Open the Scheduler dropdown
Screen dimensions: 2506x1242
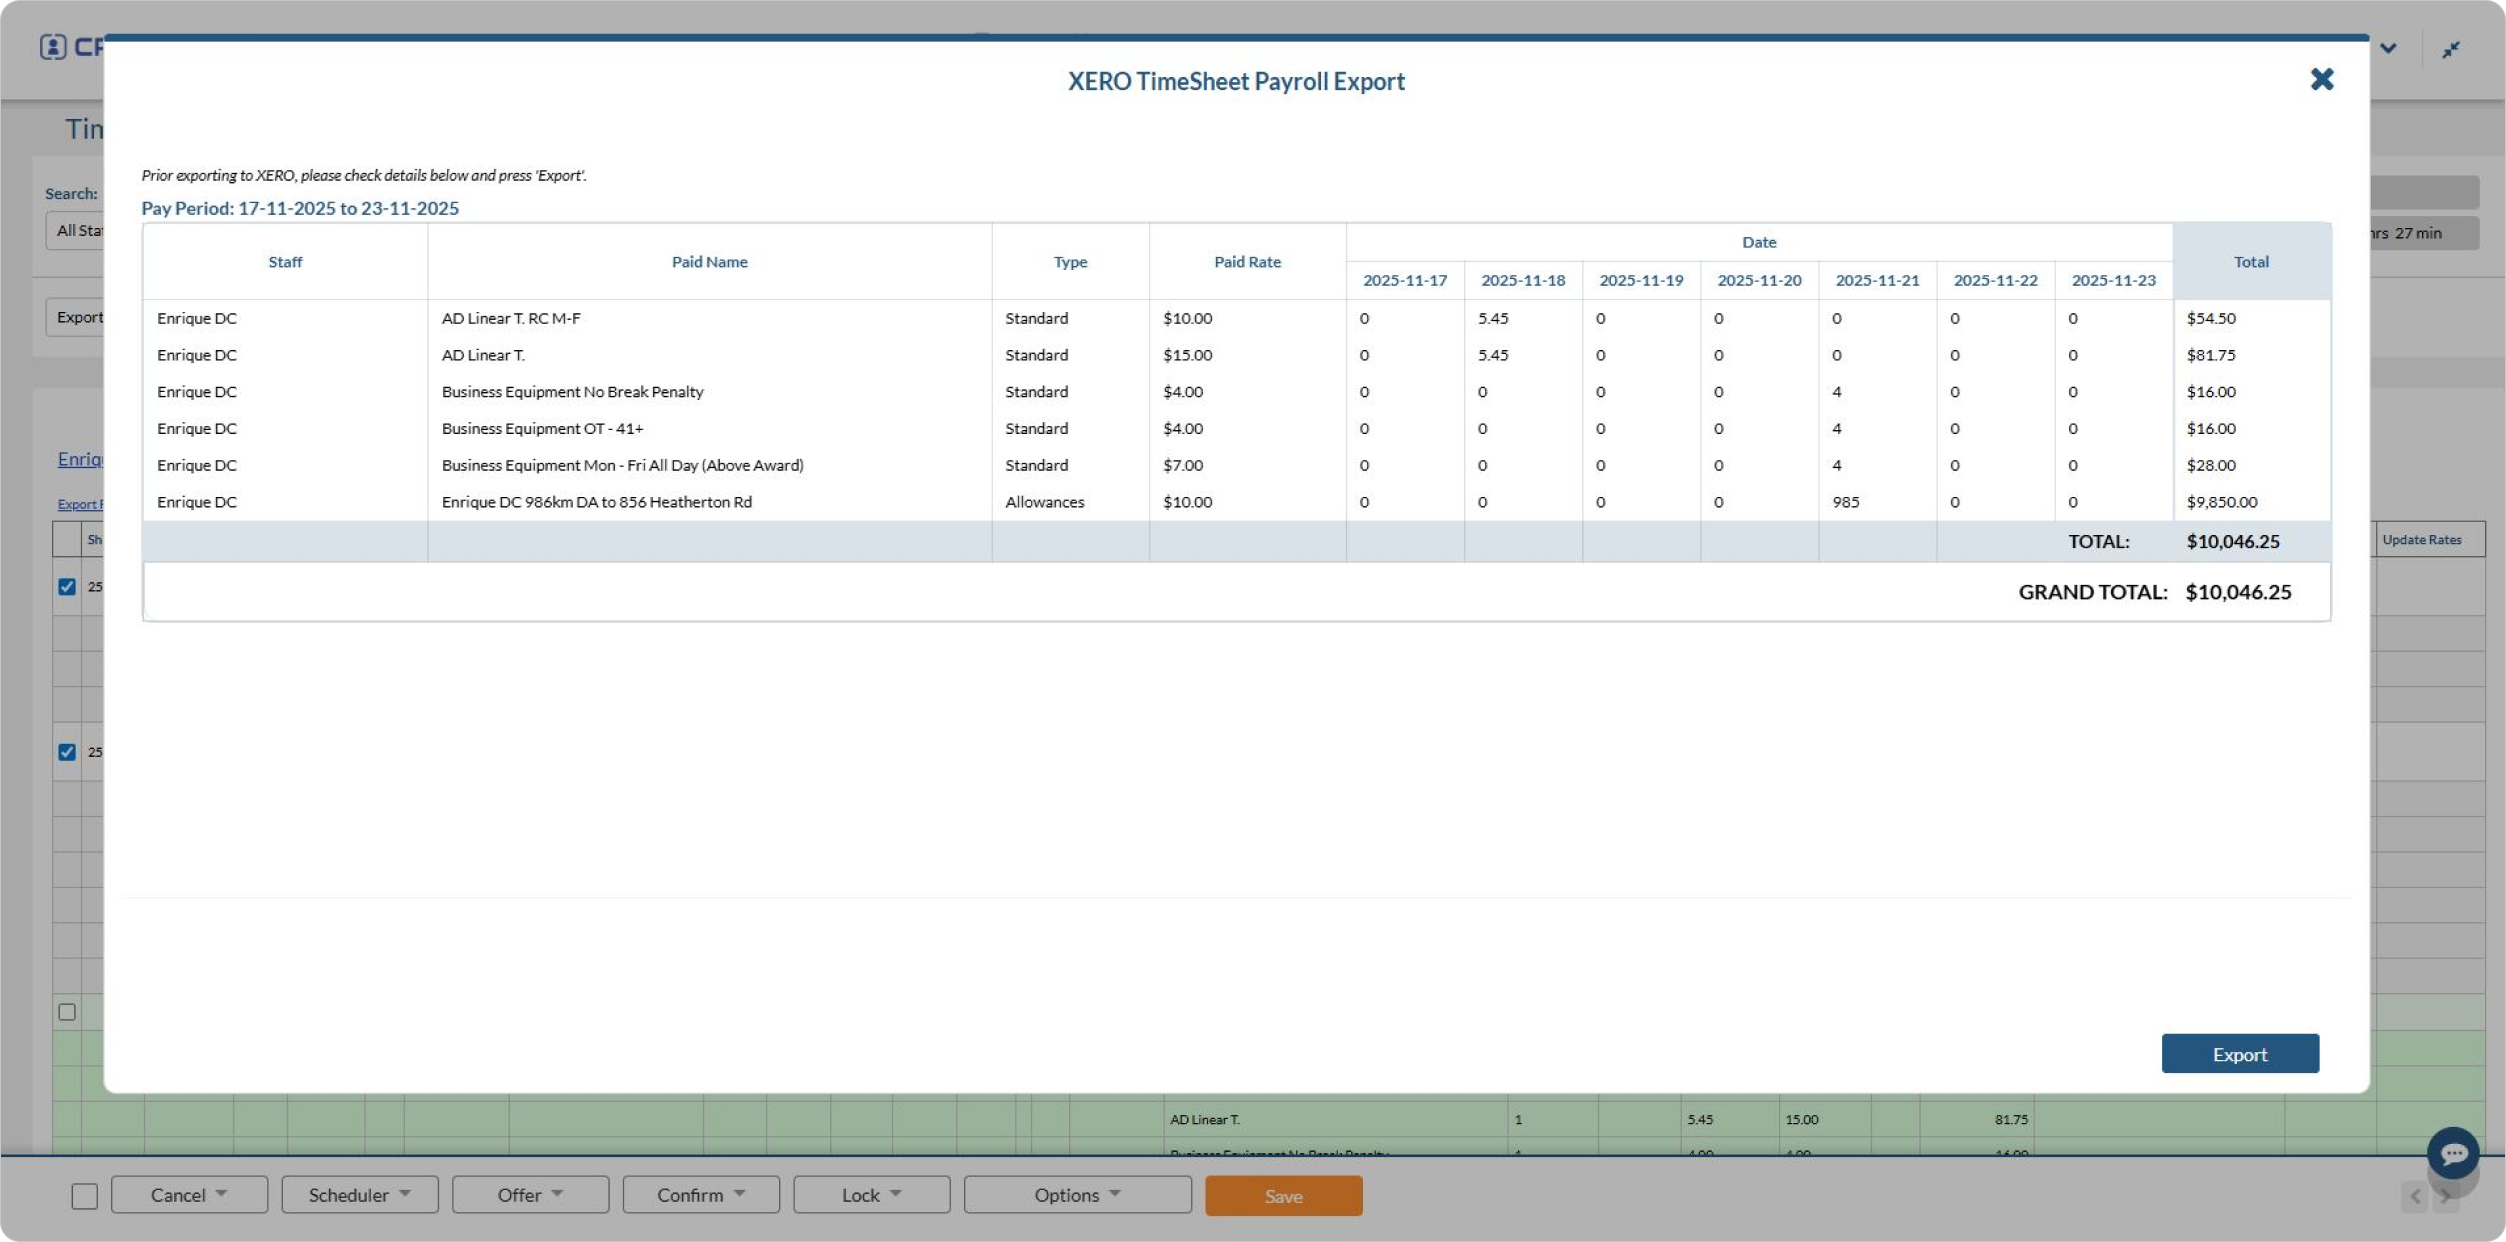tap(359, 1195)
